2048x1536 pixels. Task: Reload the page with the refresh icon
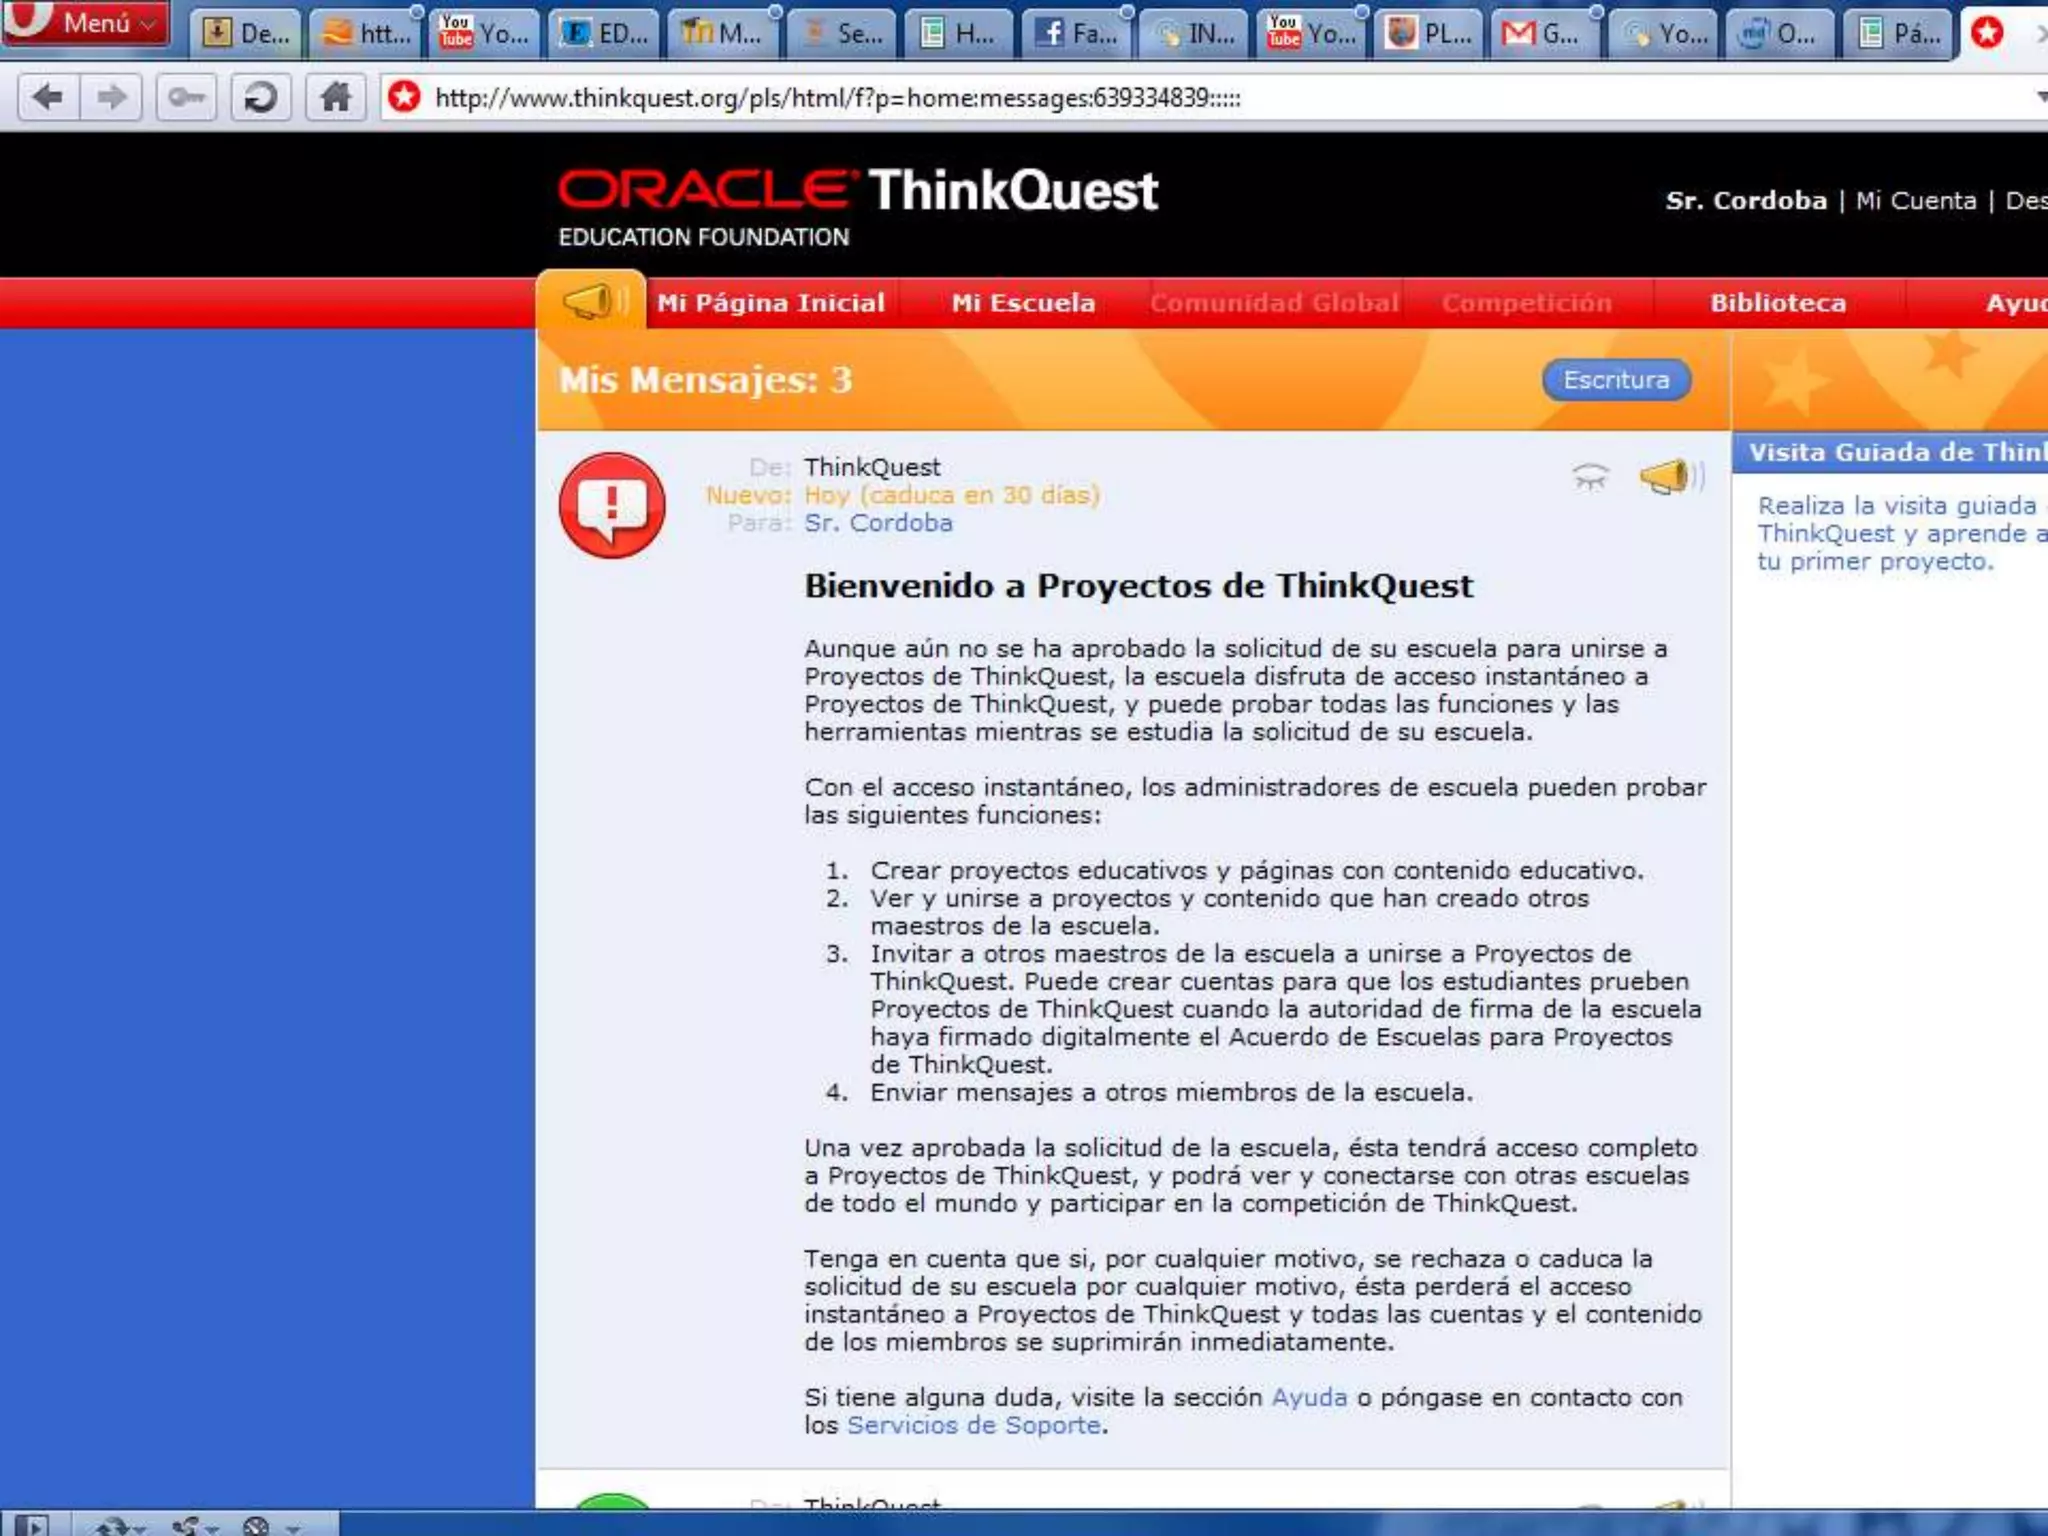(x=260, y=98)
